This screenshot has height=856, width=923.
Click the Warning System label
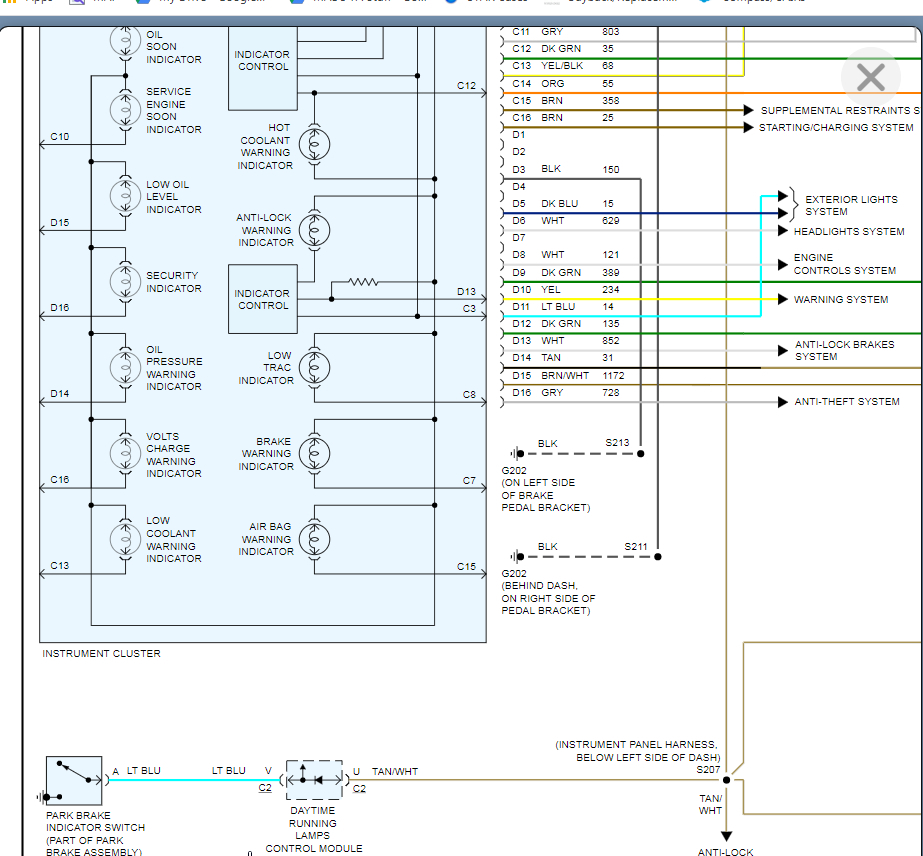click(x=841, y=300)
